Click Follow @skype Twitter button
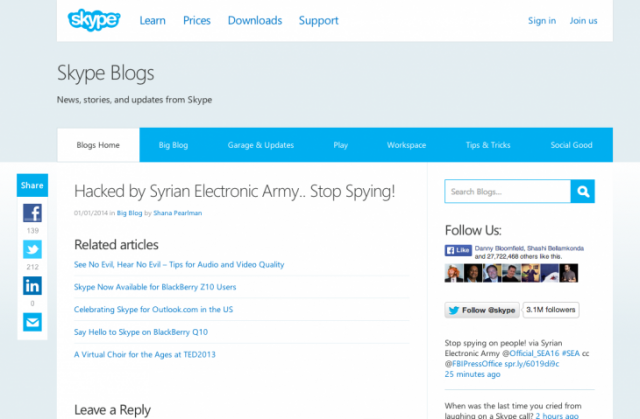Image resolution: width=640 pixels, height=419 pixels. point(482,310)
